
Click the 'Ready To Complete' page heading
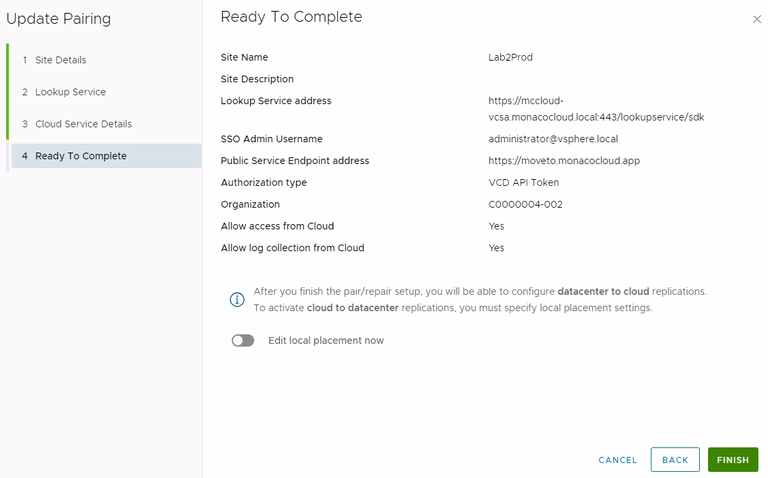click(291, 17)
